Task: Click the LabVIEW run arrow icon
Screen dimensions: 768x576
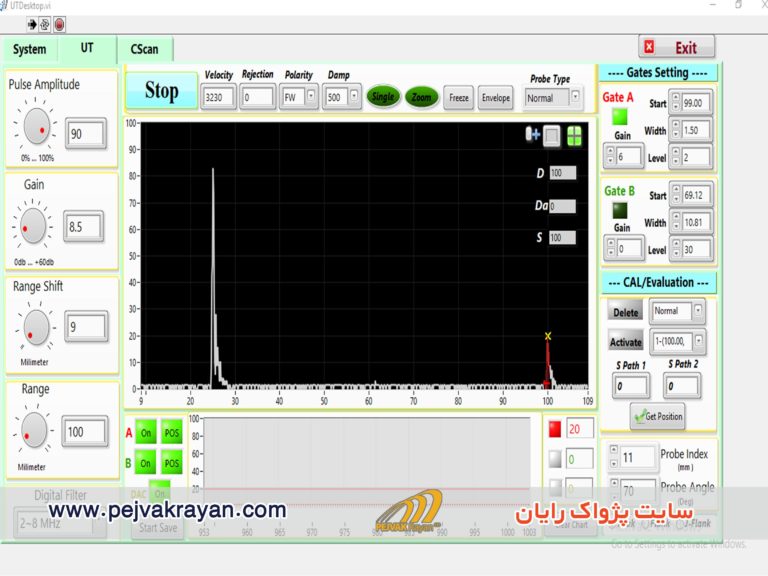Action: [x=32, y=24]
